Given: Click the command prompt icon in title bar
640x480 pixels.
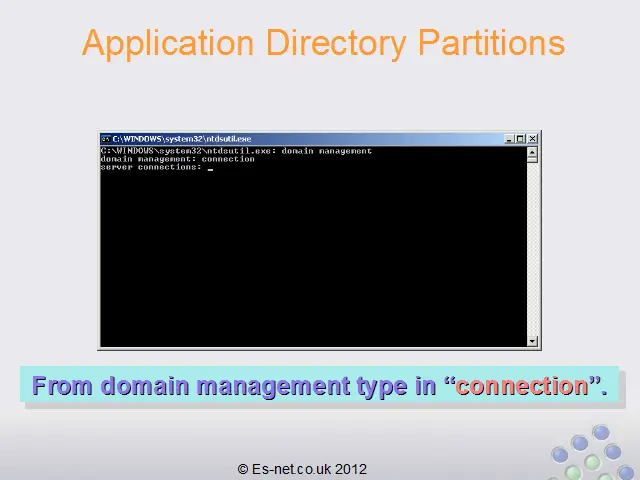Looking at the screenshot, I should click(x=105, y=138).
